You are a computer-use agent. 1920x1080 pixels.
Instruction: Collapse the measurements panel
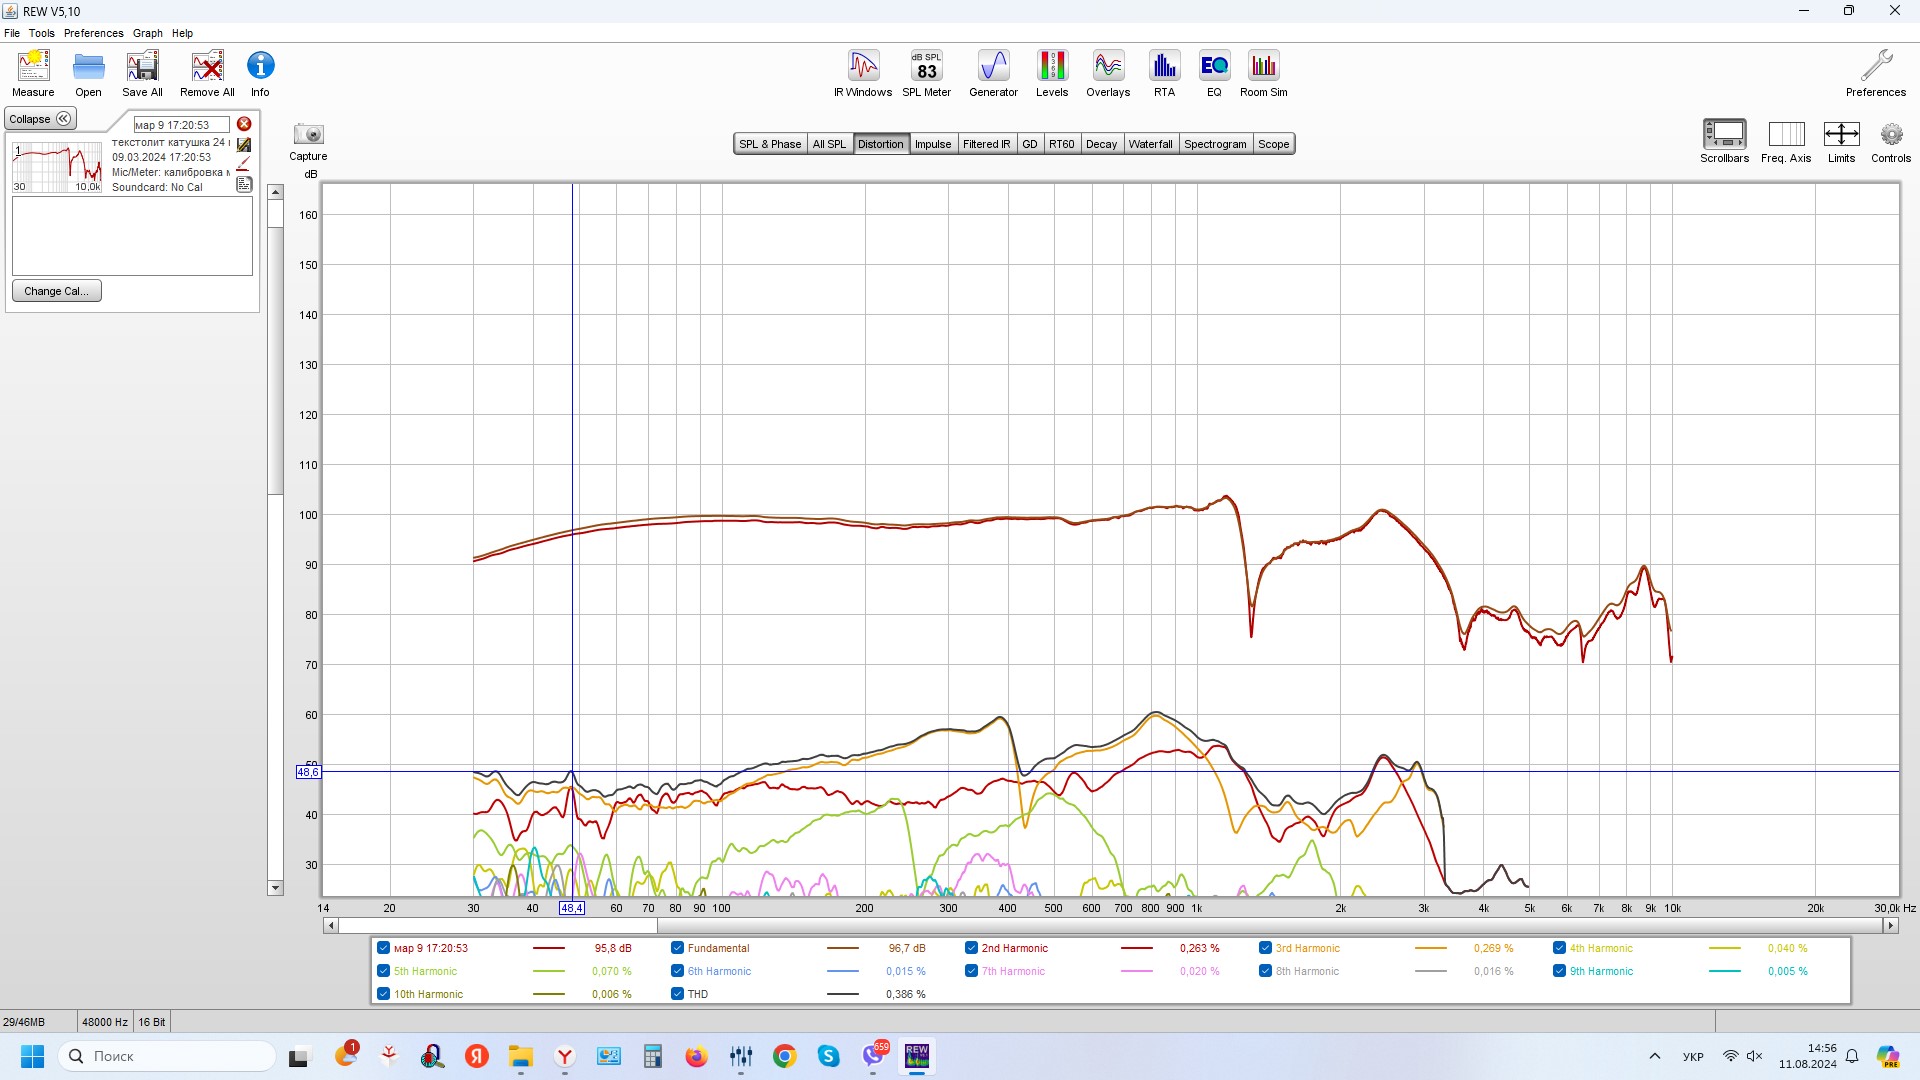(x=40, y=119)
